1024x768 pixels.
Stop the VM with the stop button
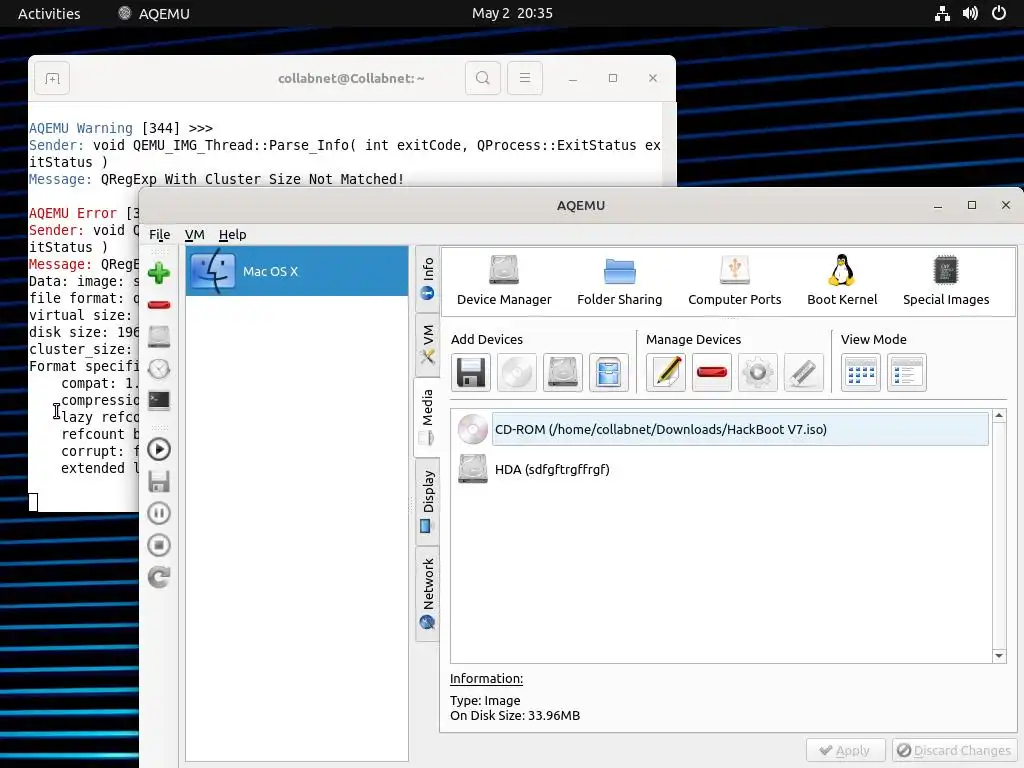tap(159, 545)
